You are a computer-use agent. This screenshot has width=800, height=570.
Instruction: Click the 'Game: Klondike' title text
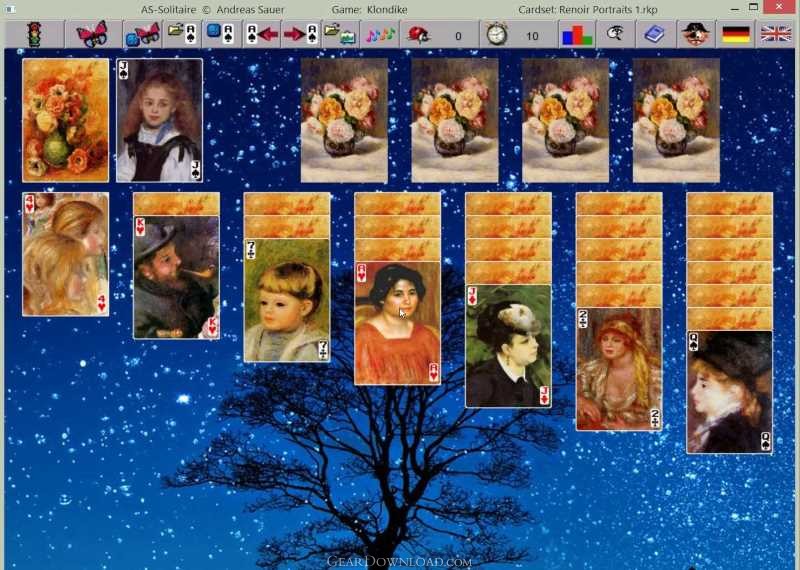[x=371, y=9]
